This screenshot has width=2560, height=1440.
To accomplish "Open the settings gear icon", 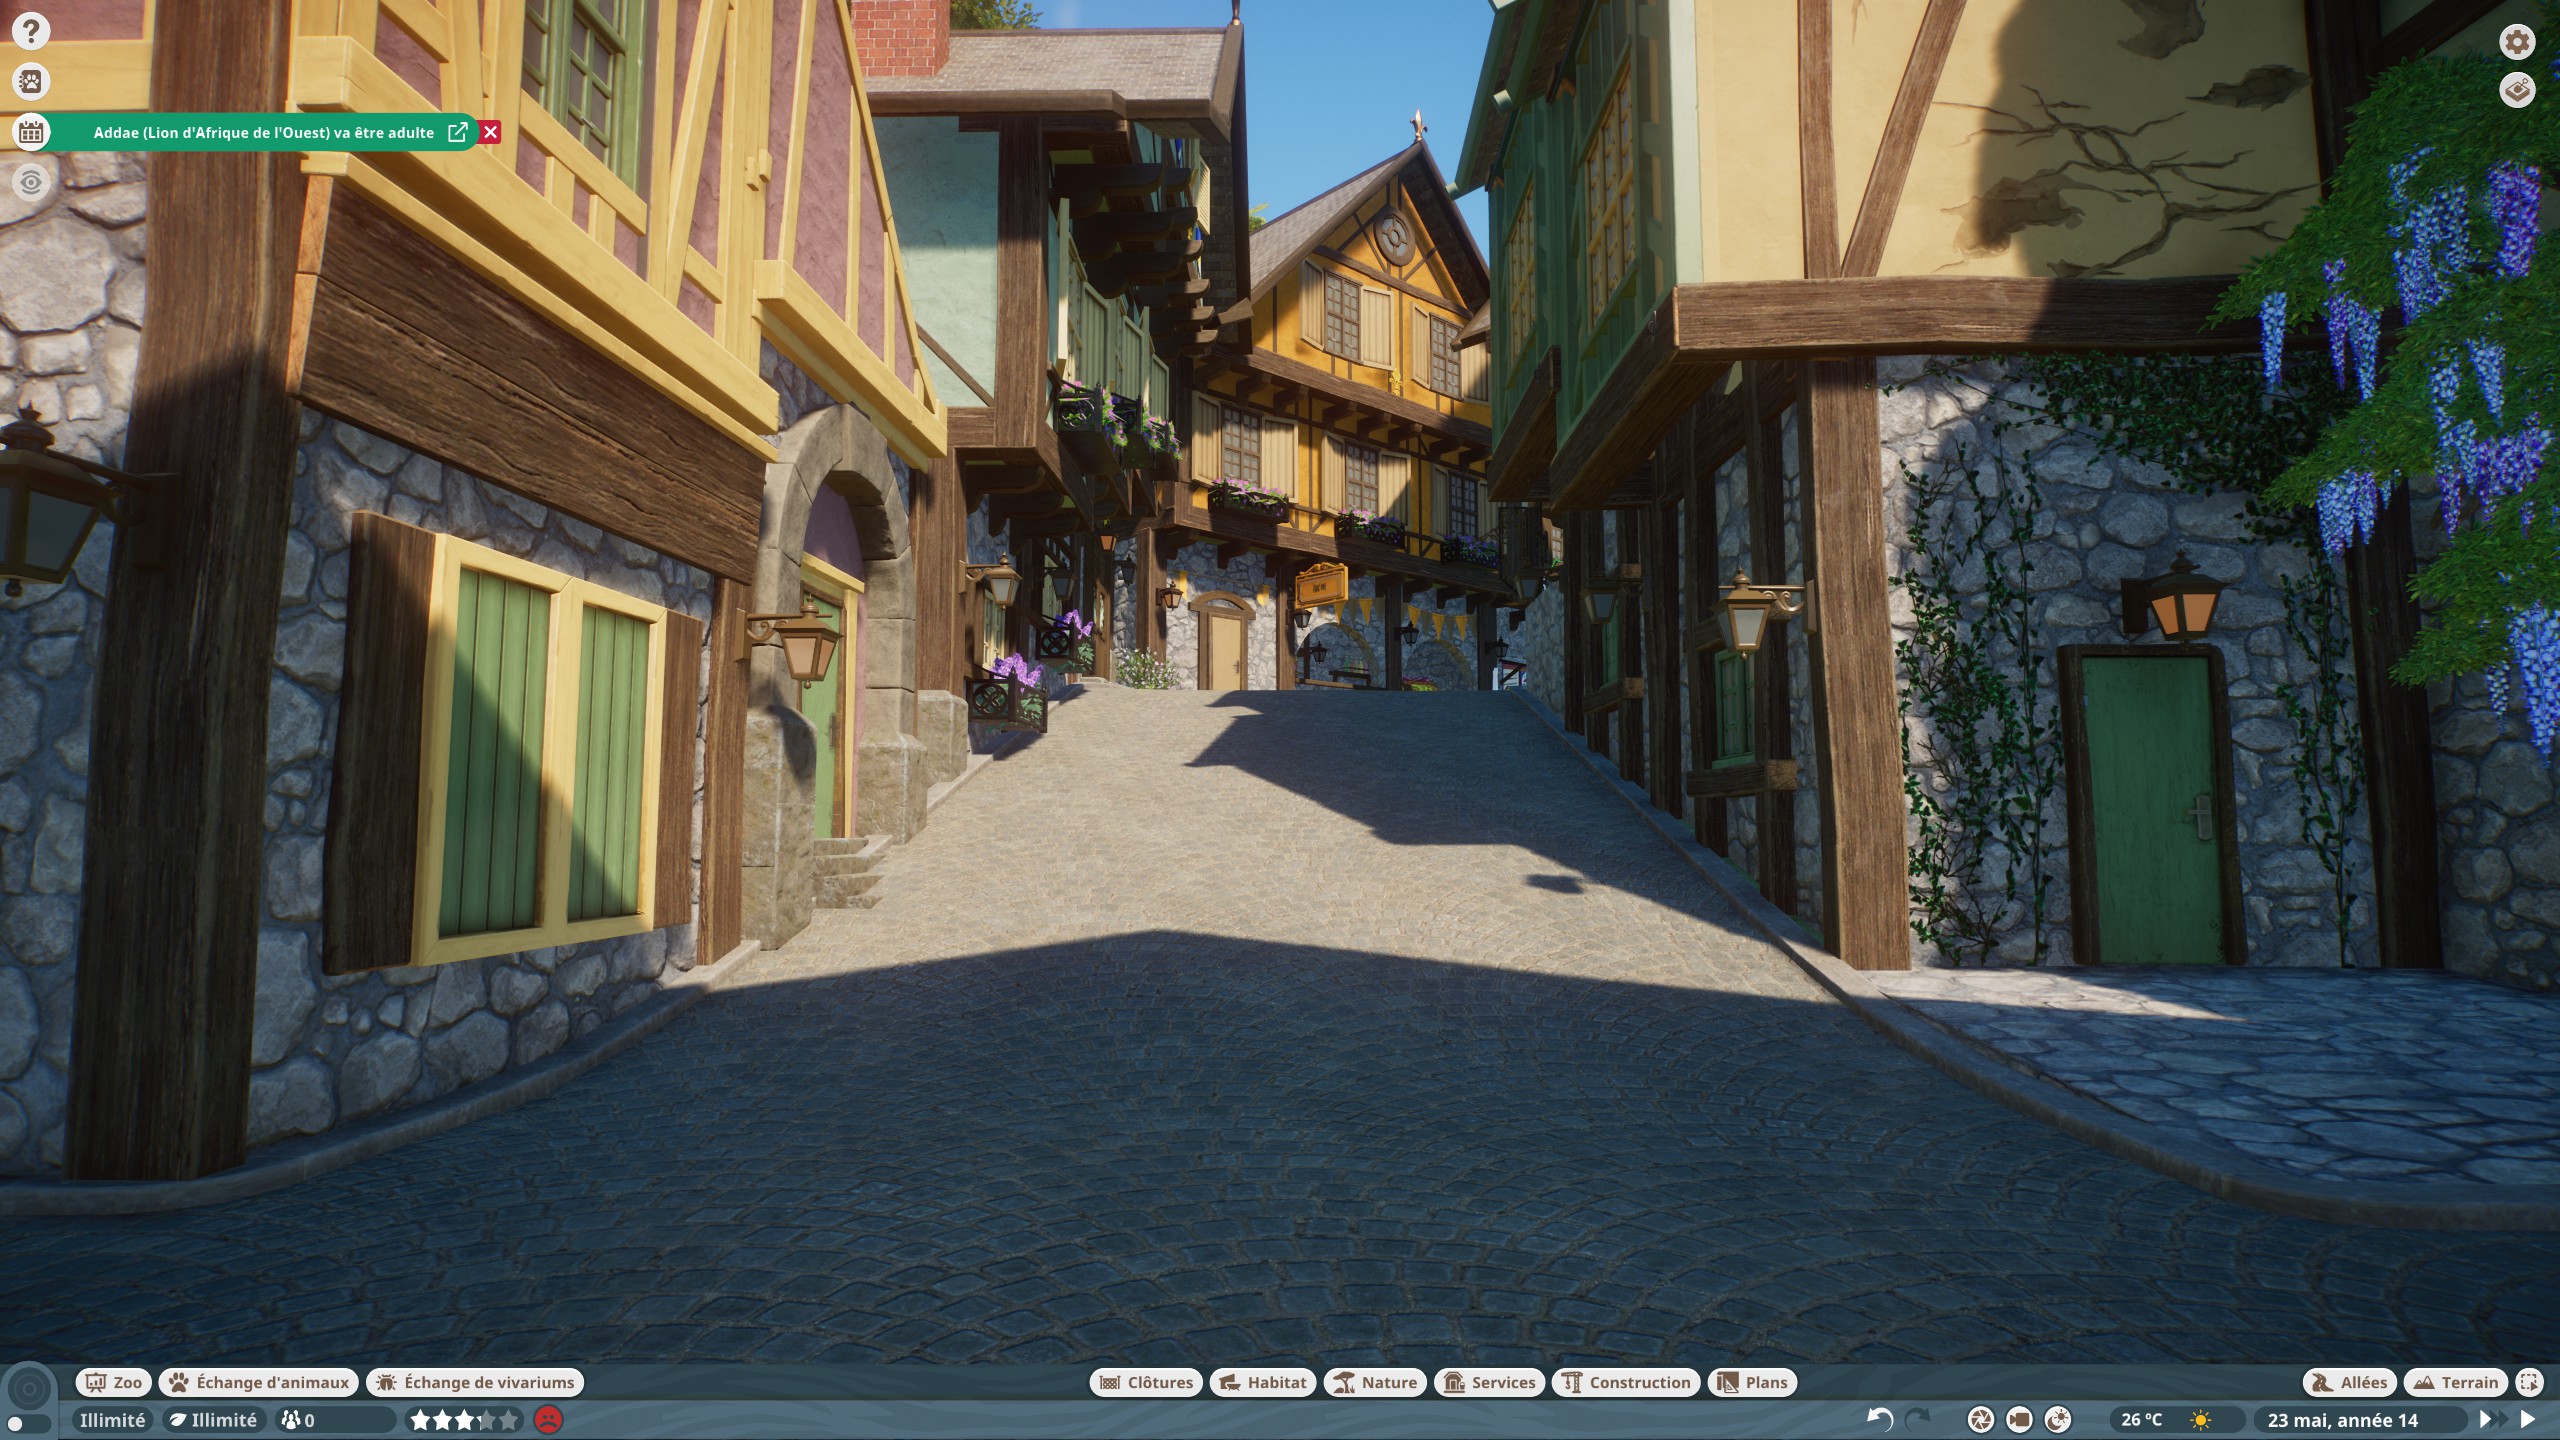I will 2517,42.
